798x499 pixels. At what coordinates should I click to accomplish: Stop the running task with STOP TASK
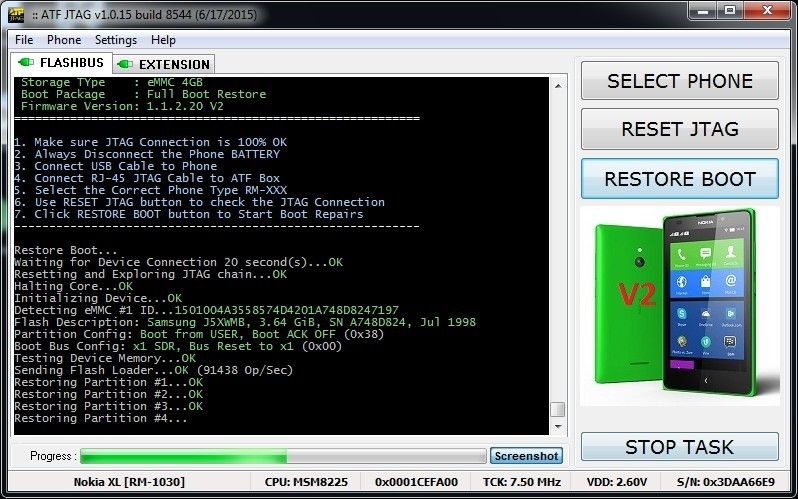tap(679, 447)
